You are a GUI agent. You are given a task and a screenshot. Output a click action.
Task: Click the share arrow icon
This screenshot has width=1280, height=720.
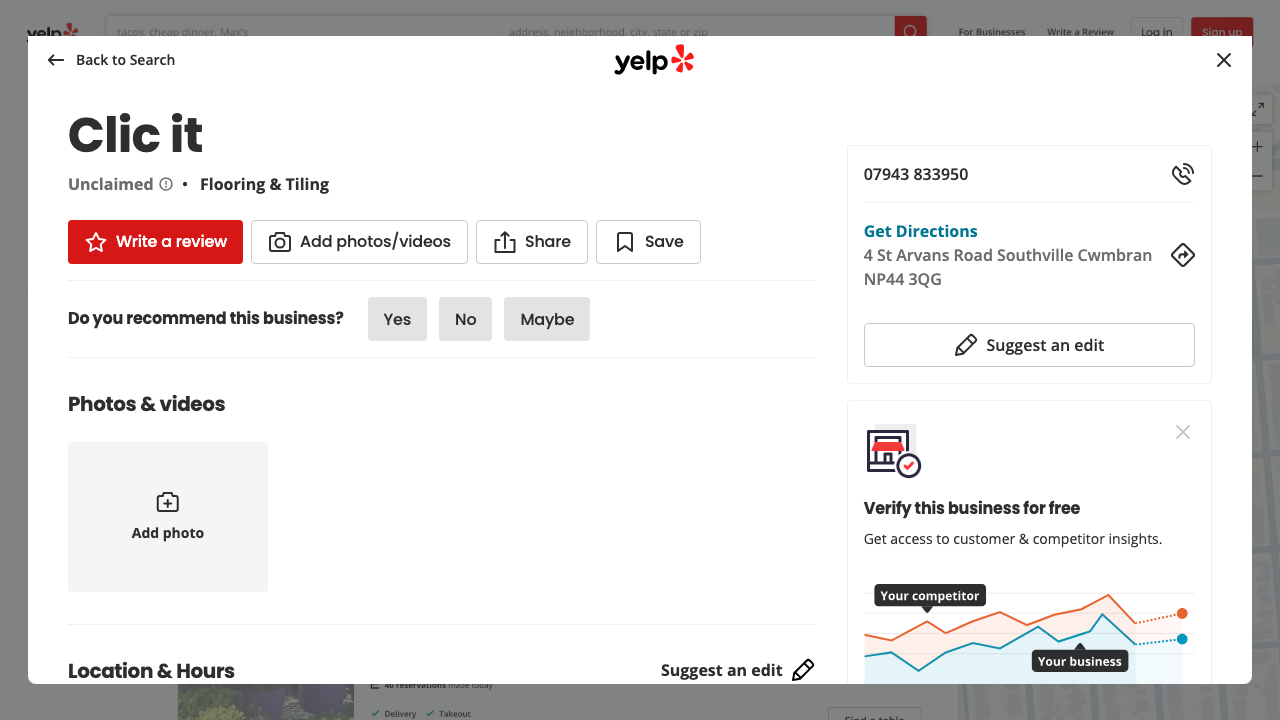(x=505, y=241)
